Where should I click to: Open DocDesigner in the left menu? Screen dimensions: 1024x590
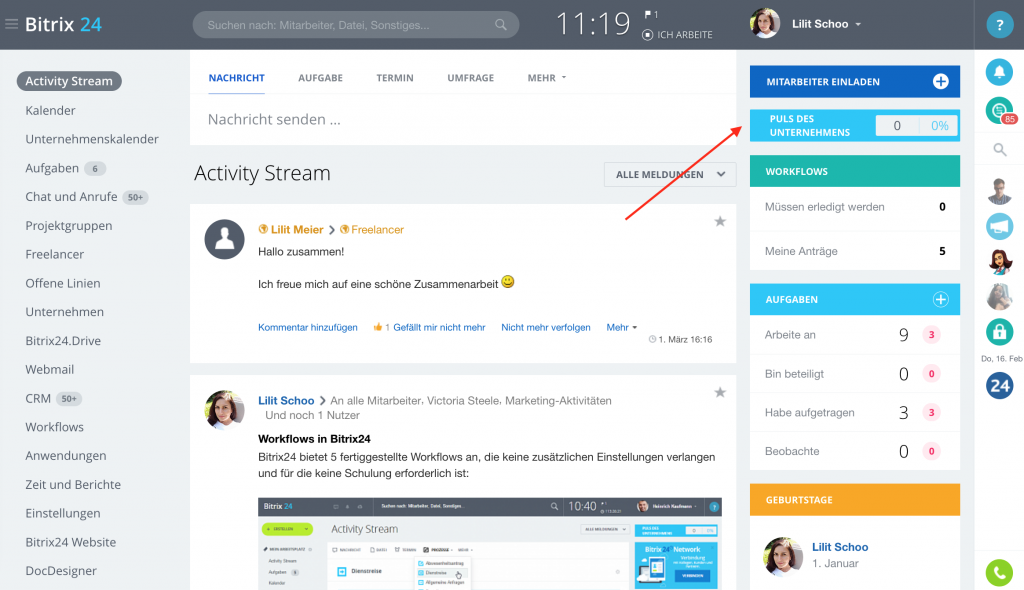pos(61,570)
